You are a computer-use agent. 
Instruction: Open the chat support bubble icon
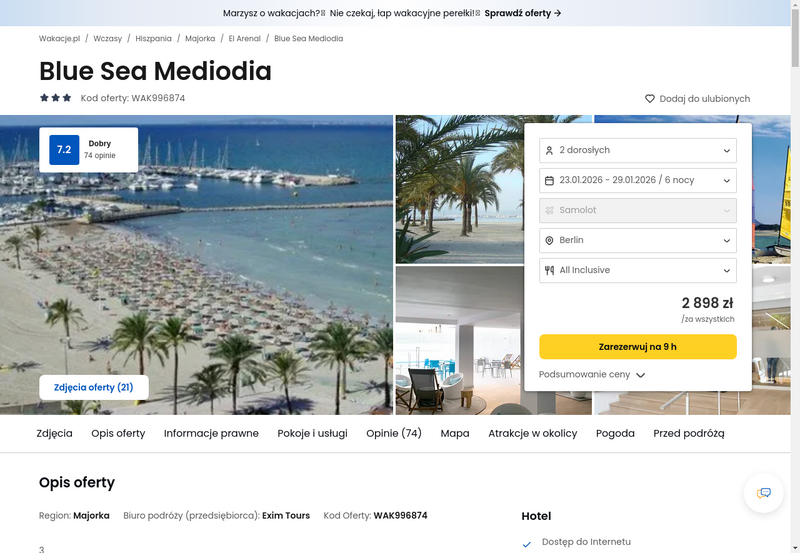(x=764, y=493)
